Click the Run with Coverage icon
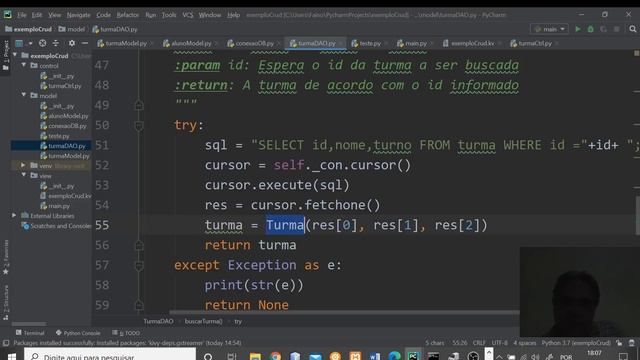The height and width of the screenshot is (360, 640). pos(603,29)
